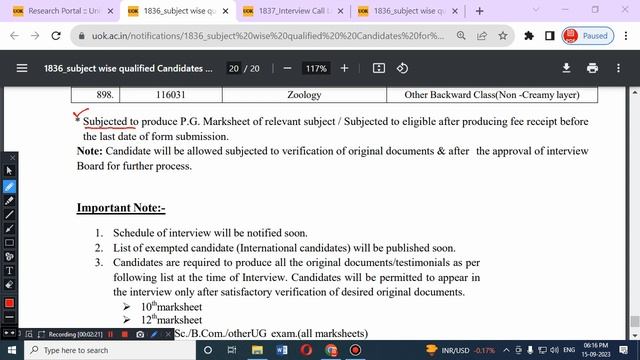Select the arrow drawing tool
This screenshot has width=640, height=360.
[9, 229]
